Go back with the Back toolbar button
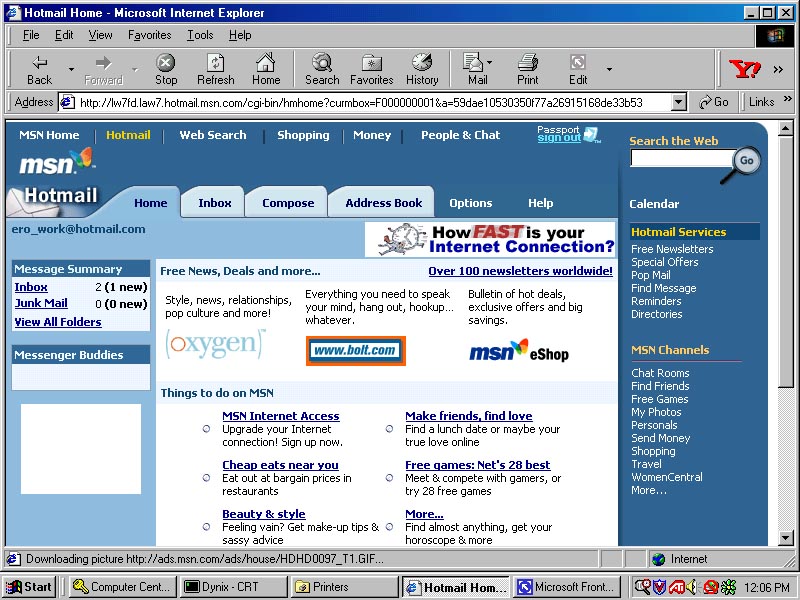800x600 pixels. click(x=39, y=70)
